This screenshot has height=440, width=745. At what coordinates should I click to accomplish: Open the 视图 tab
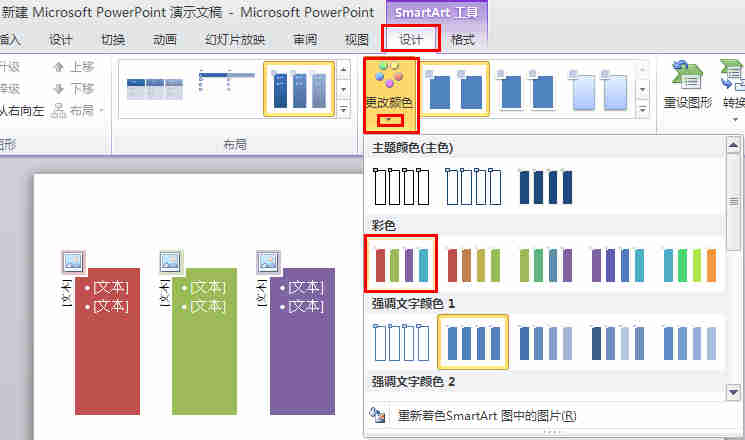[x=356, y=39]
